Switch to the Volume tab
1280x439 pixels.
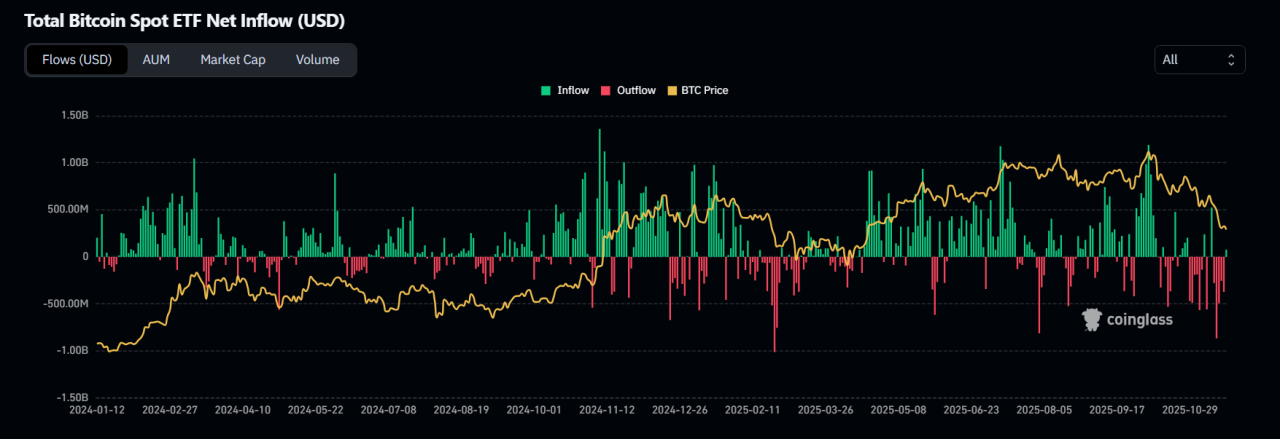(x=317, y=60)
